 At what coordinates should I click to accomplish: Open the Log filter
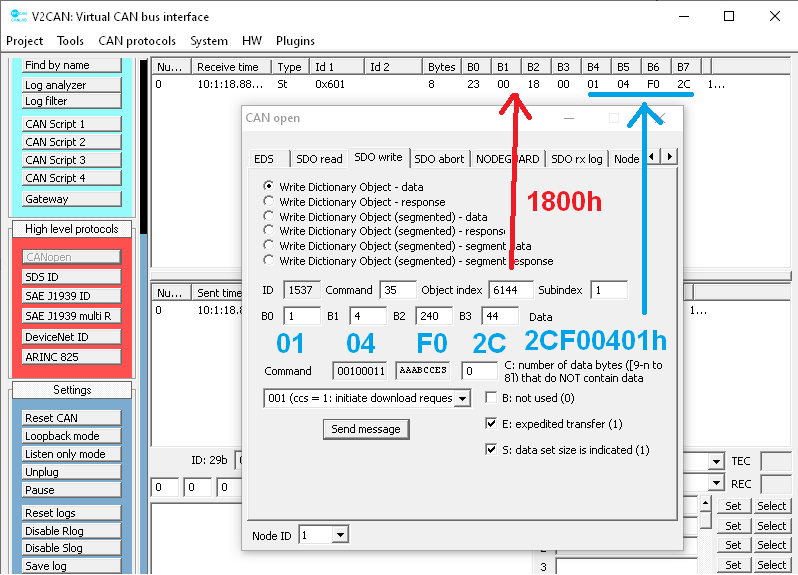tap(71, 101)
